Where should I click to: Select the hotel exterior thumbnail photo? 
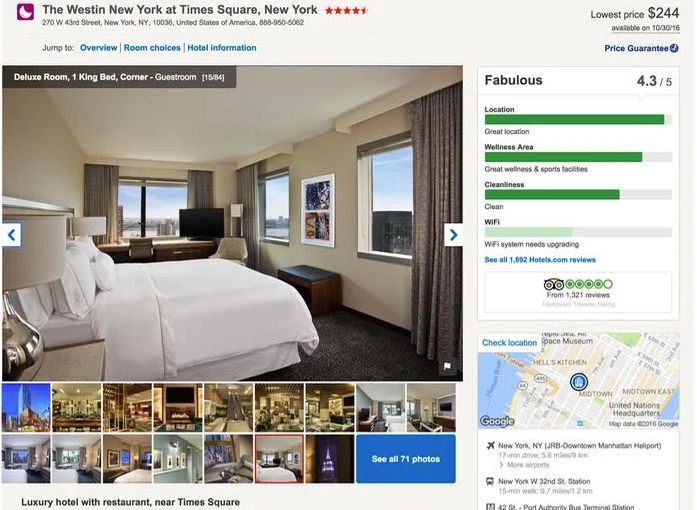26,408
